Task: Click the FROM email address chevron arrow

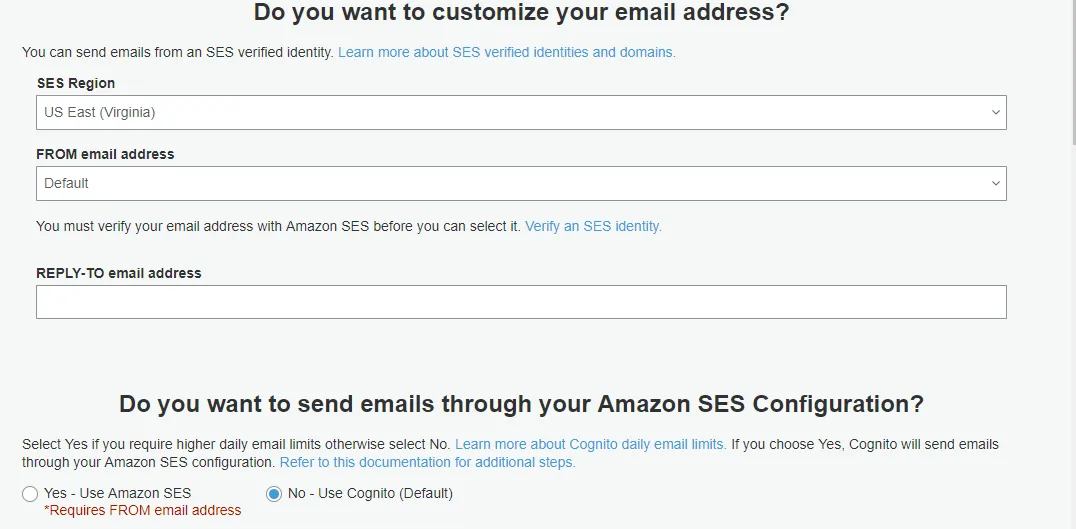Action: tap(995, 184)
